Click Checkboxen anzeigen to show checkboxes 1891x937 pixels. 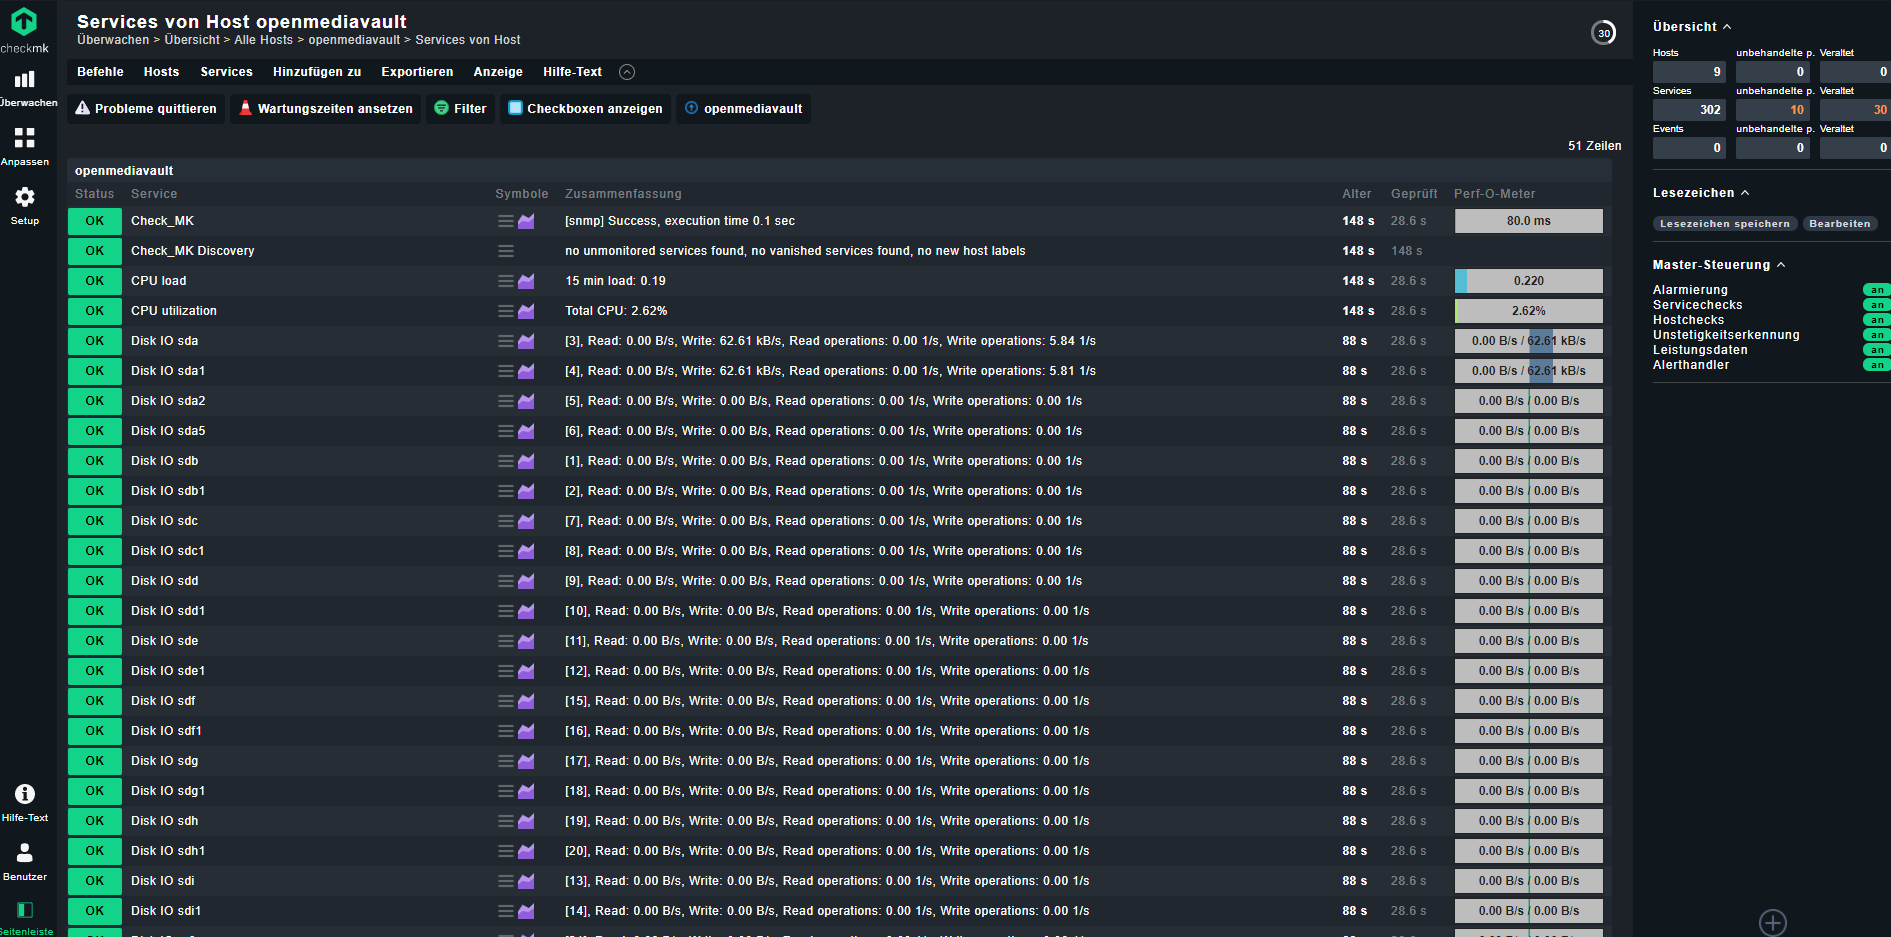click(x=585, y=109)
